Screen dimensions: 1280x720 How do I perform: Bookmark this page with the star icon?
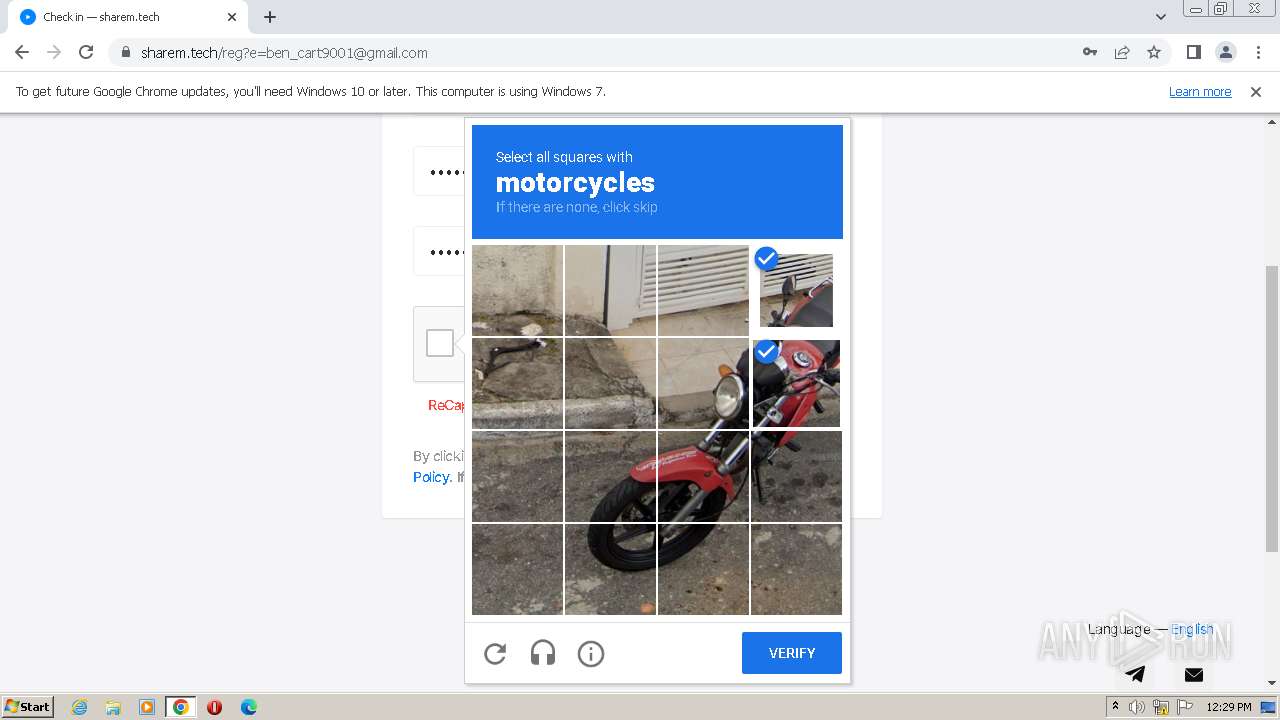[x=1154, y=52]
